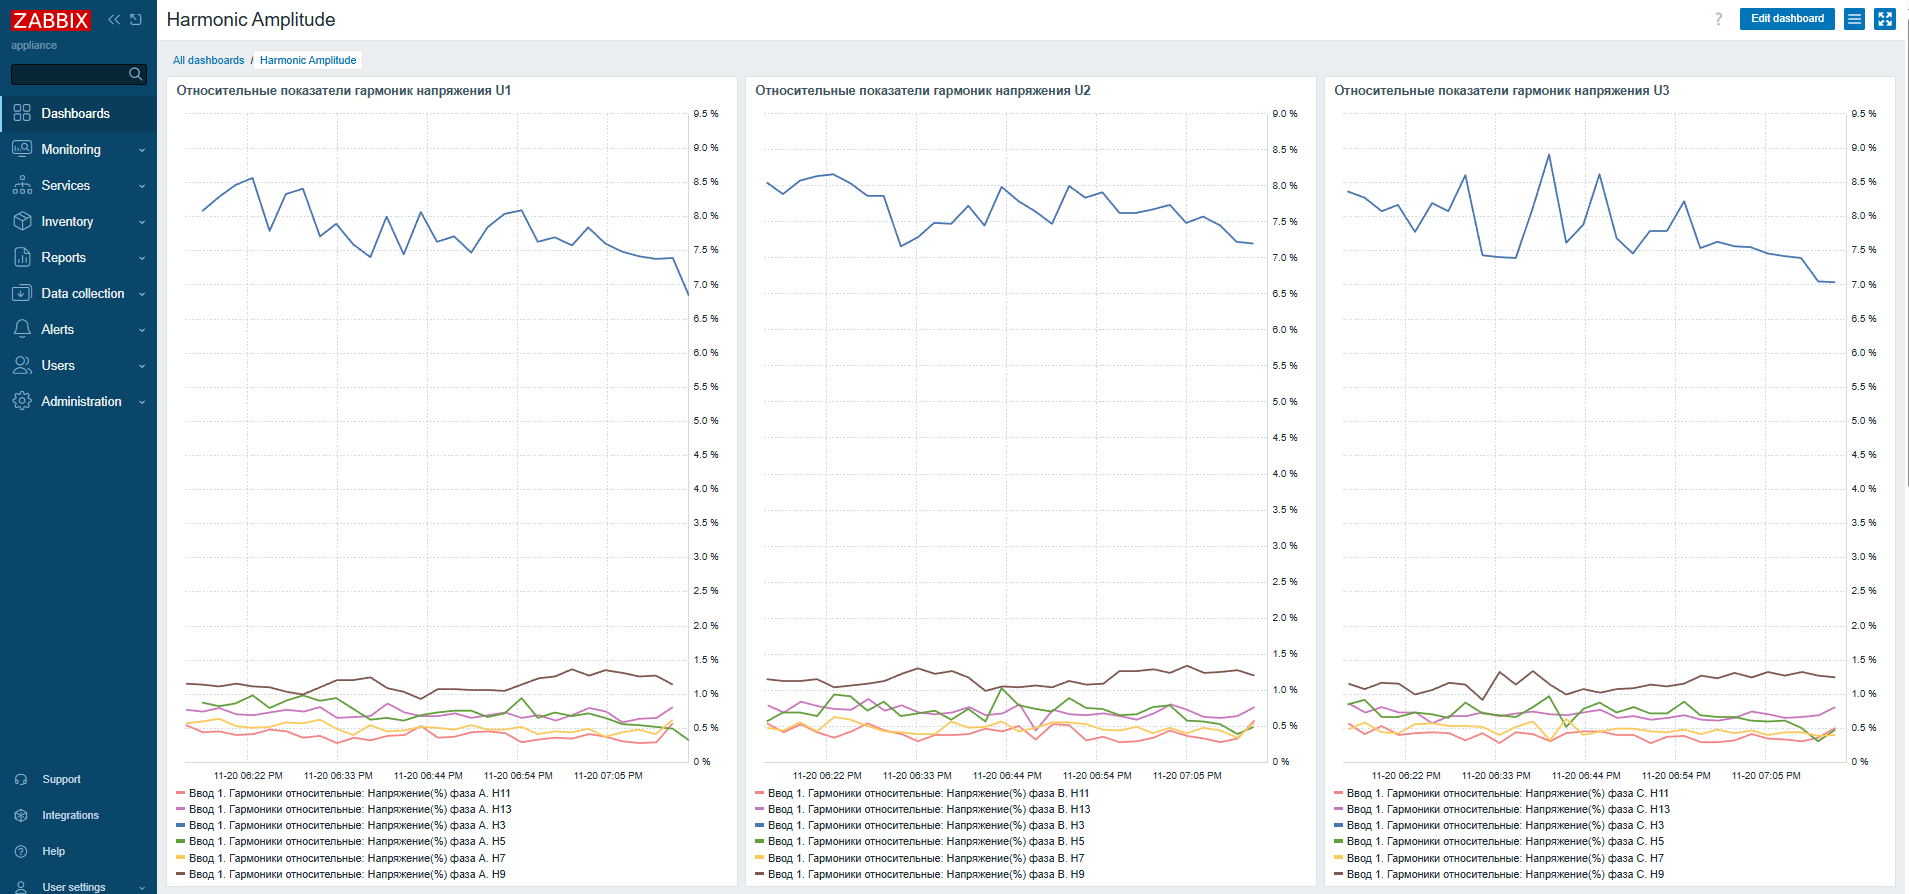This screenshot has height=894, width=1909.
Task: Click the Services hierarchy icon
Action: tap(22, 185)
